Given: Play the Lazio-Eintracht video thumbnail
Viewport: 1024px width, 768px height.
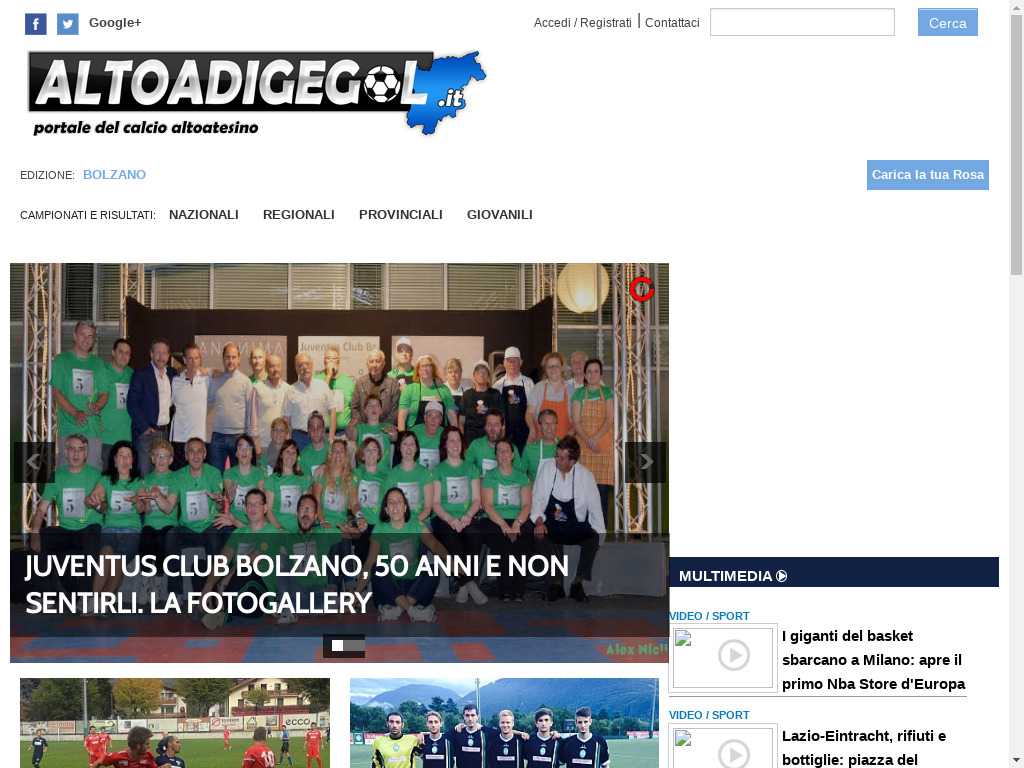Looking at the screenshot, I should (723, 746).
